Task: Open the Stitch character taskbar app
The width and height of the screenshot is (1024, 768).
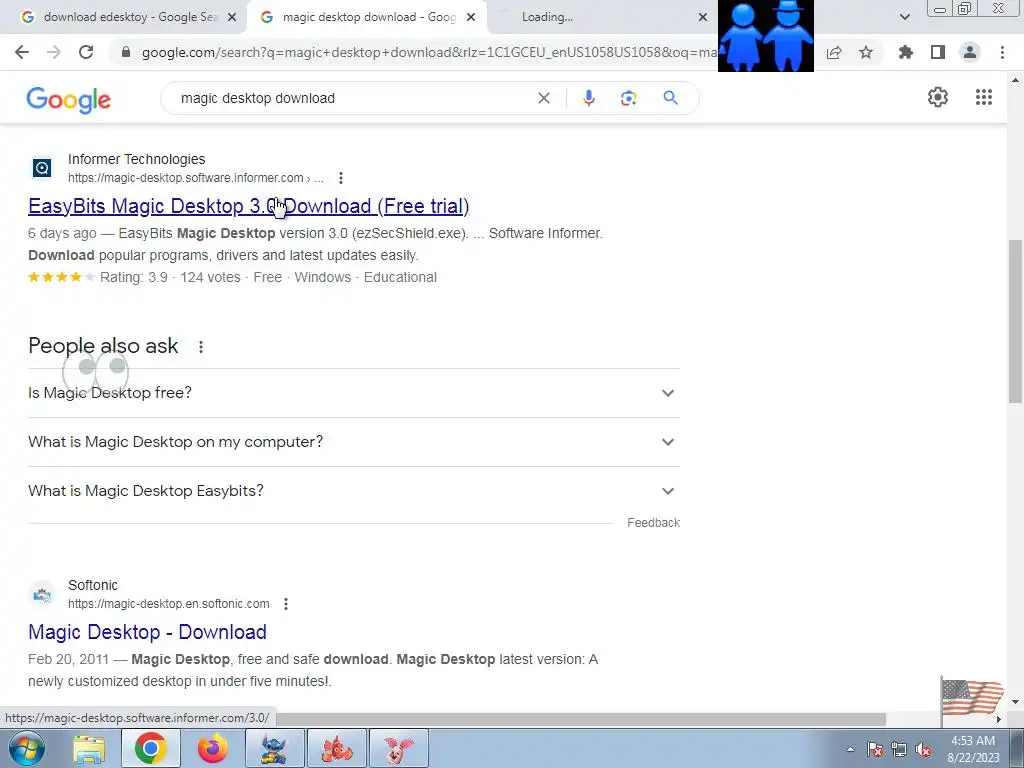Action: point(274,748)
